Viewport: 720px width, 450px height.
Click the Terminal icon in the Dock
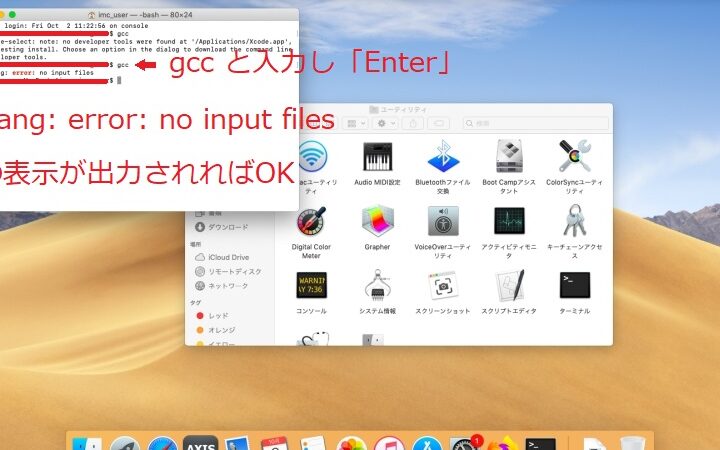(x=540, y=444)
